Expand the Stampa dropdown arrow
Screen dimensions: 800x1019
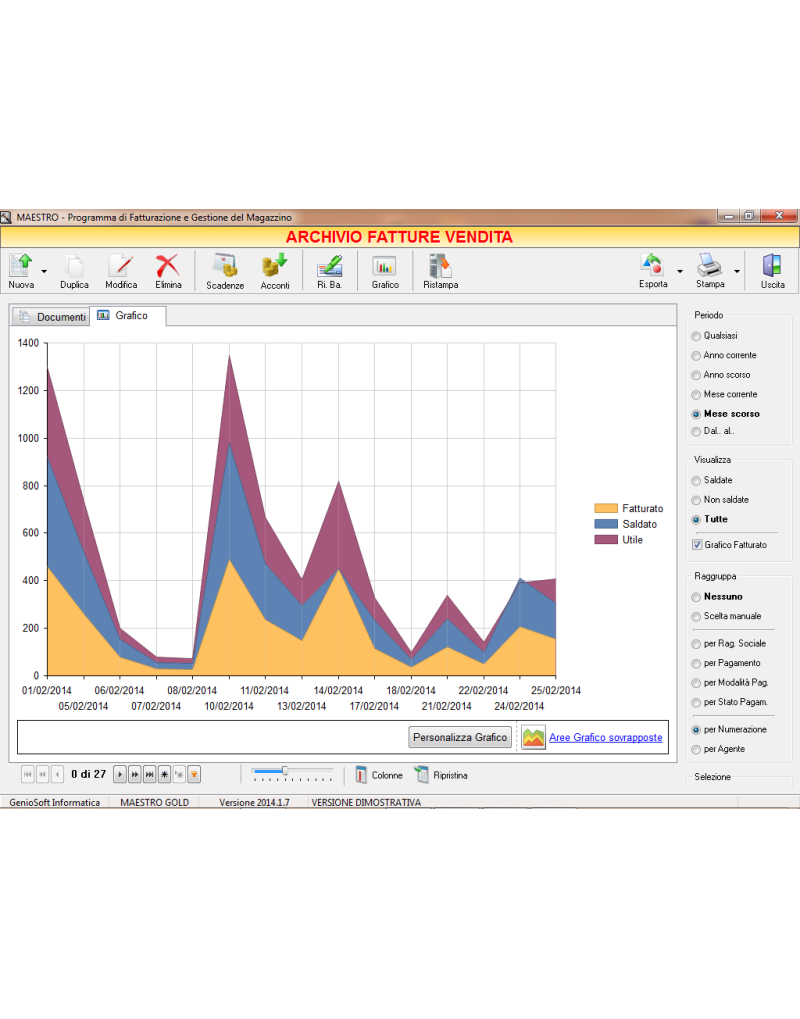[x=737, y=271]
